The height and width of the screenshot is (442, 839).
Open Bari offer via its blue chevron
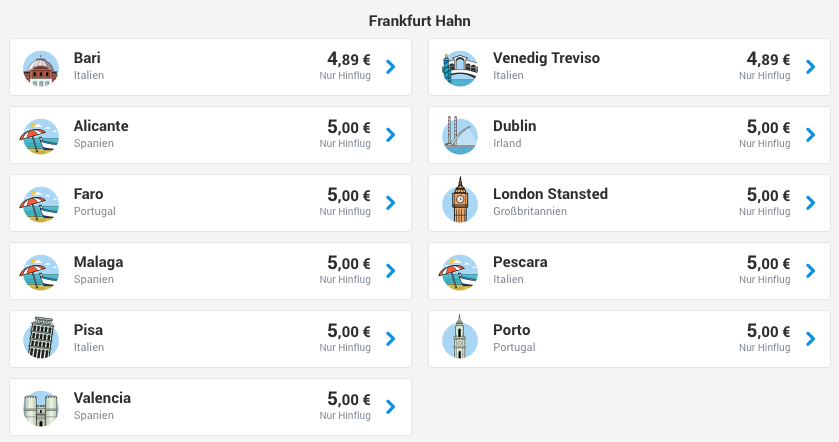391,67
